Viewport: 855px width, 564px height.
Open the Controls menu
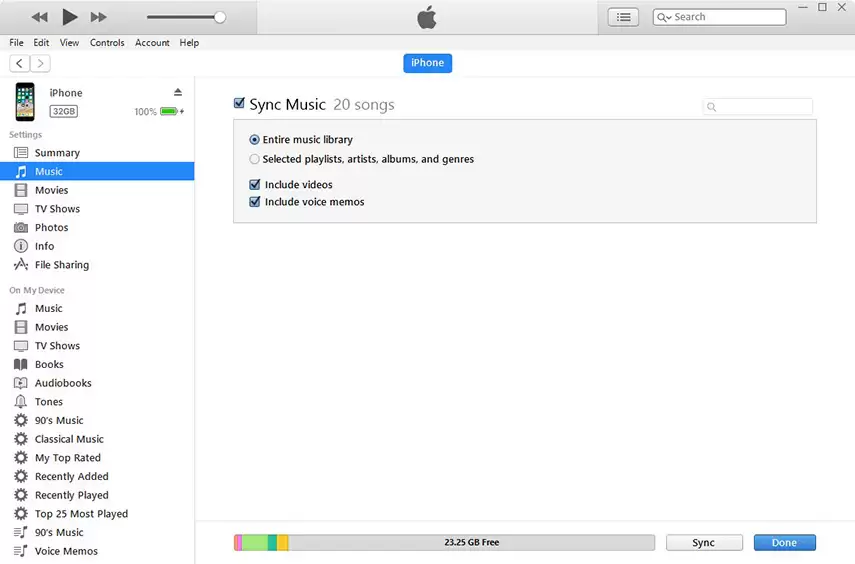pos(107,43)
